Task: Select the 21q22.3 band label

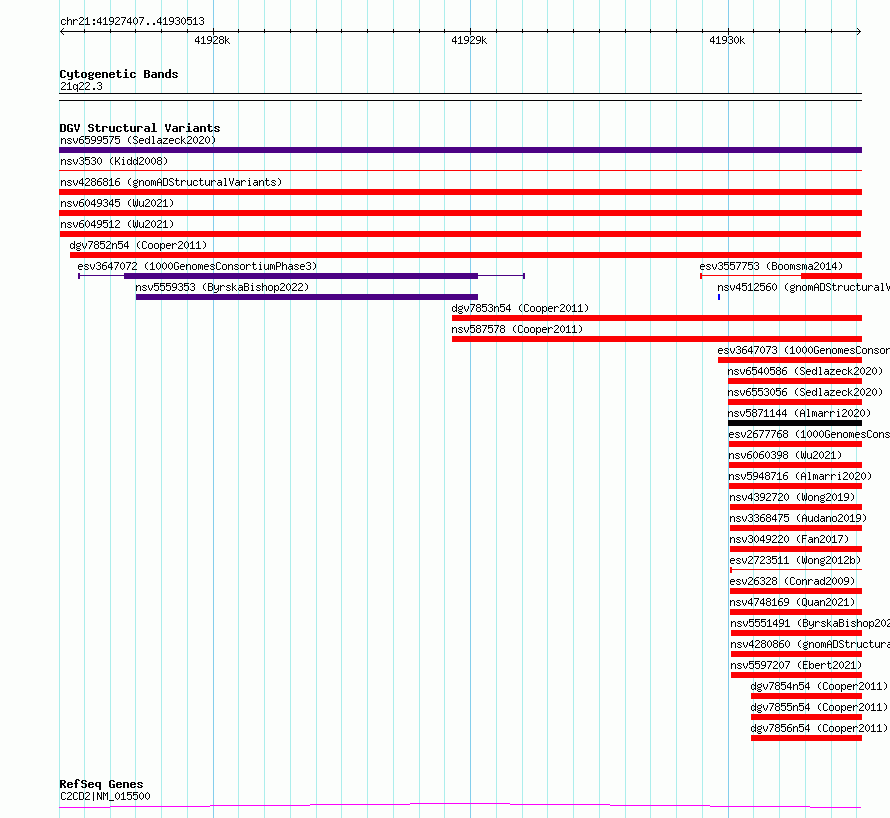Action: point(81,86)
